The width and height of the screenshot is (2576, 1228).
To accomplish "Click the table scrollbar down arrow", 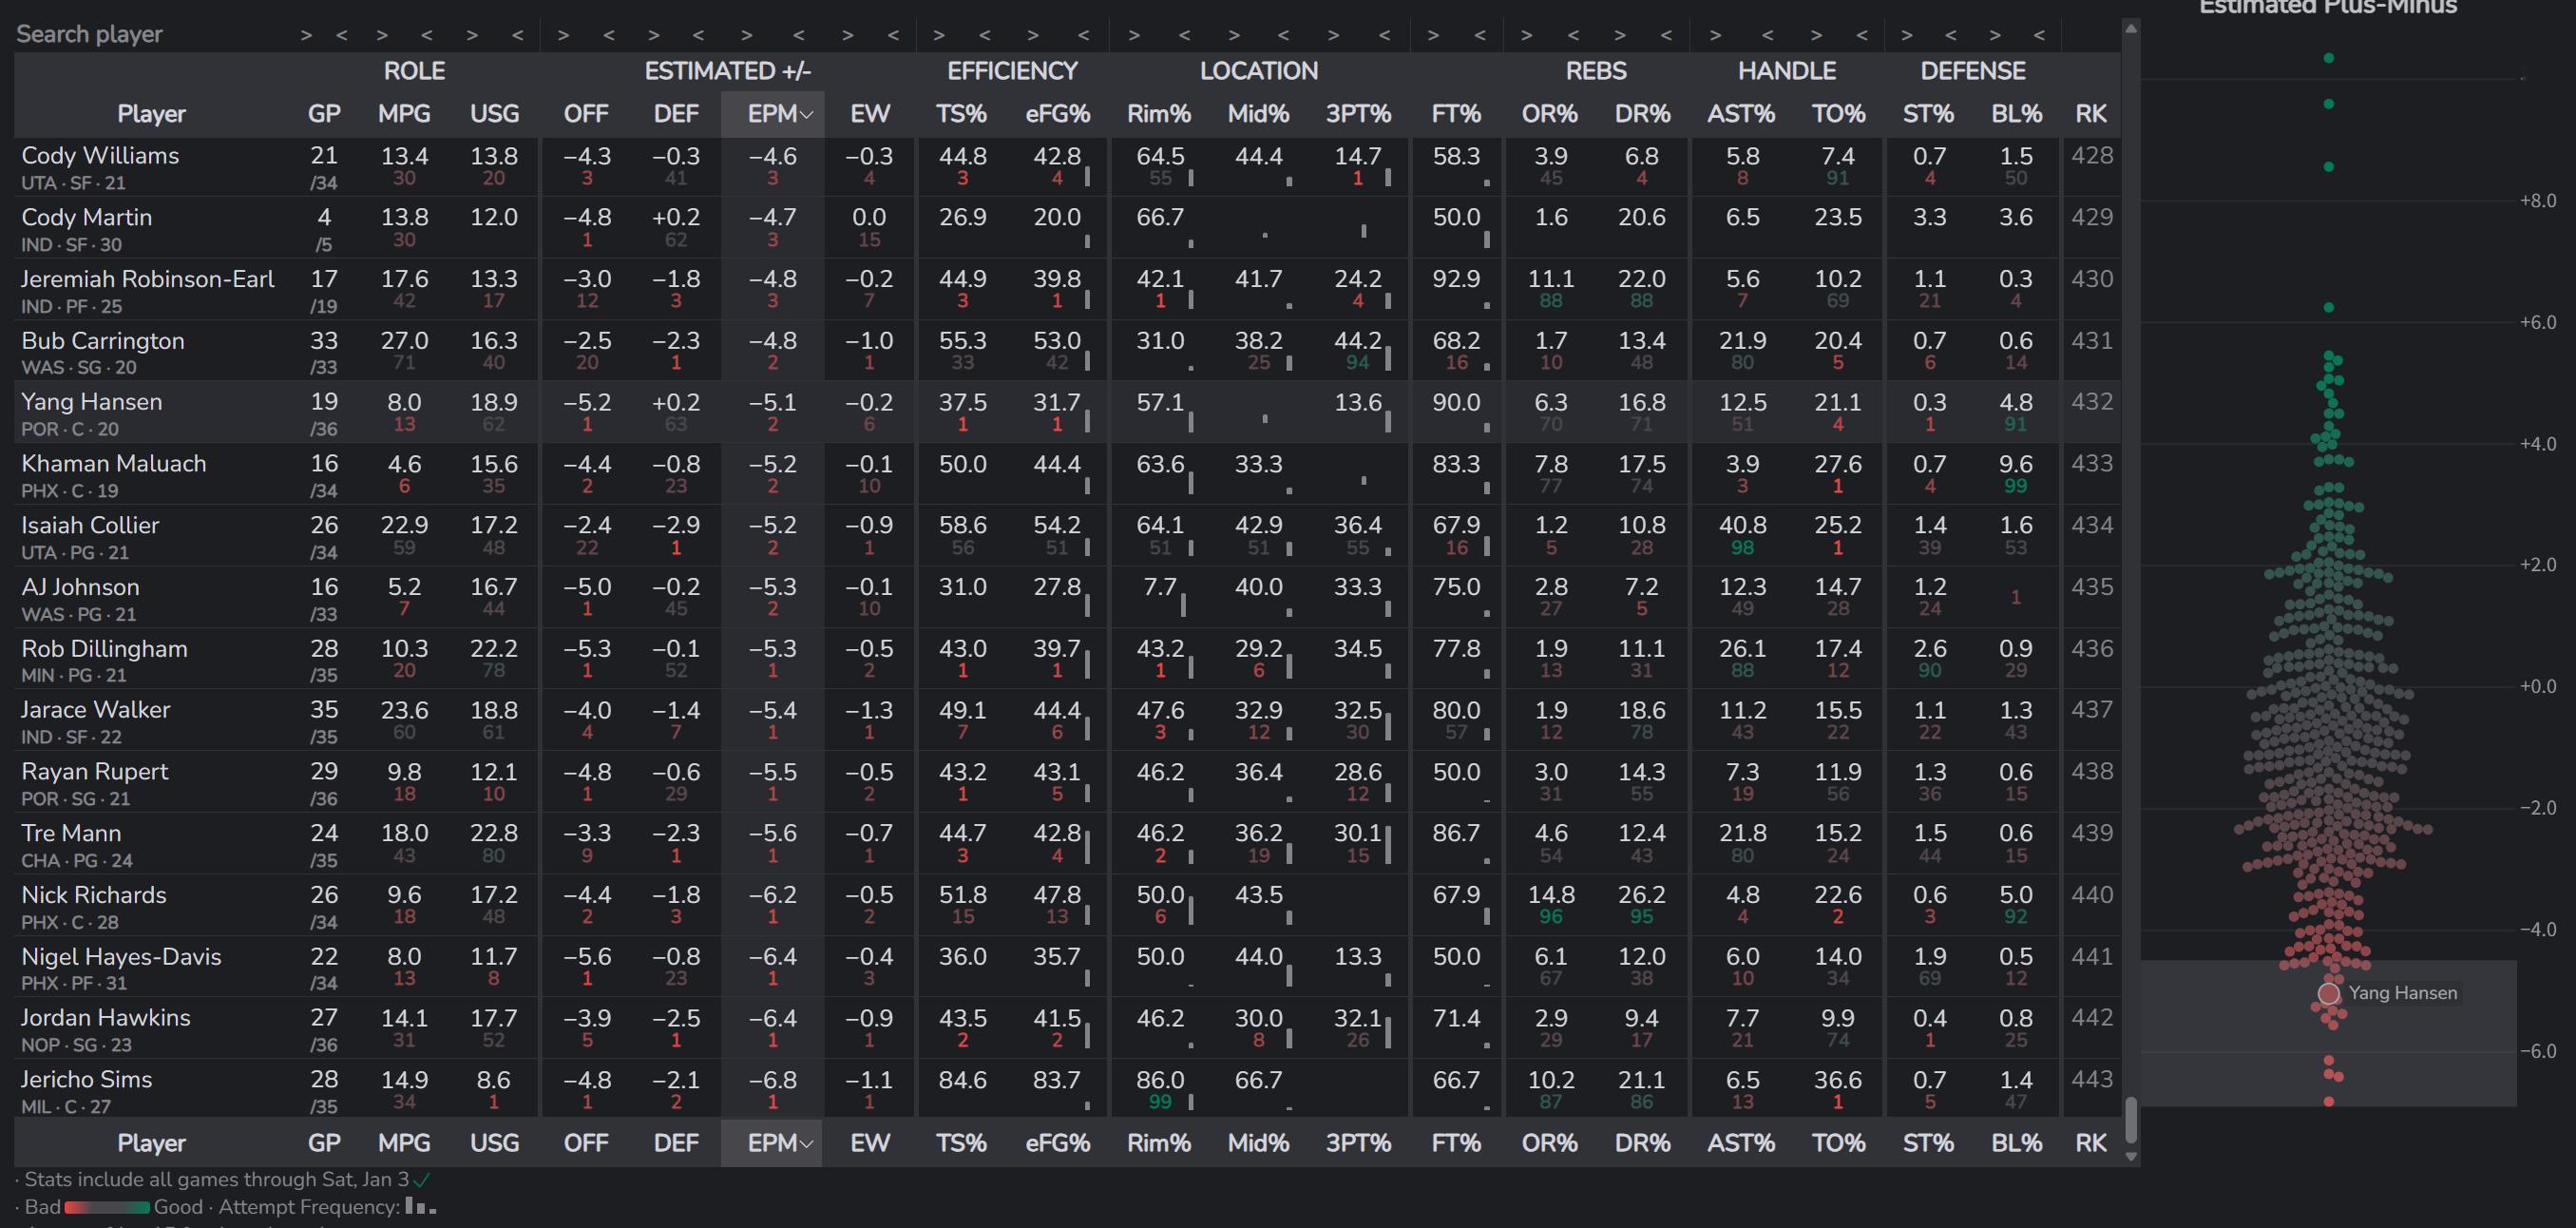I will [x=2131, y=1156].
